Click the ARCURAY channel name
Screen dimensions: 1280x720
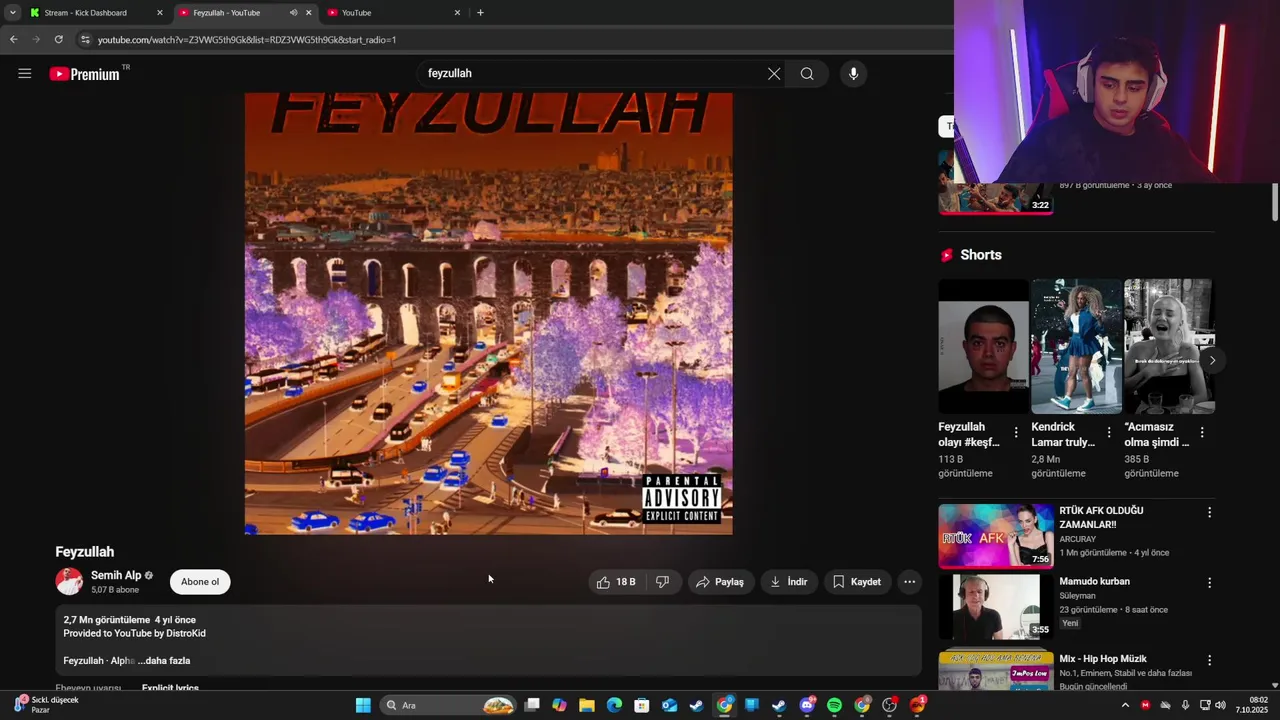point(1078,539)
